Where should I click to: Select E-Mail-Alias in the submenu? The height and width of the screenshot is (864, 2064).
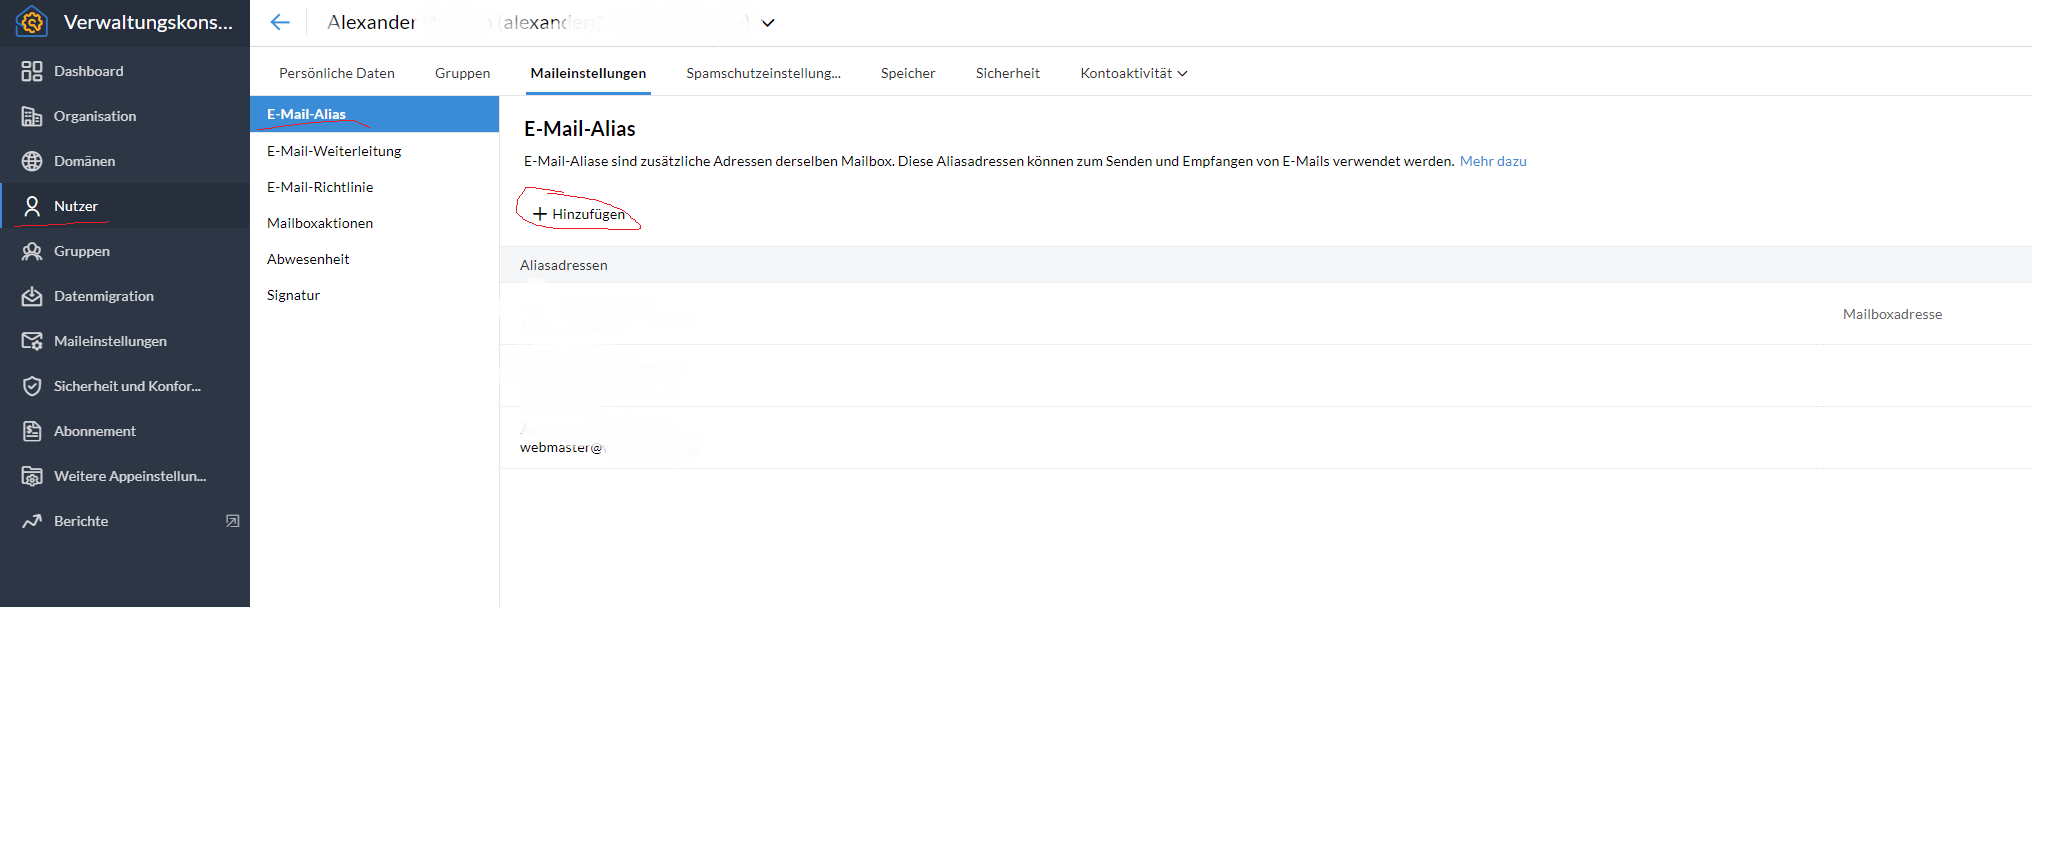point(374,114)
